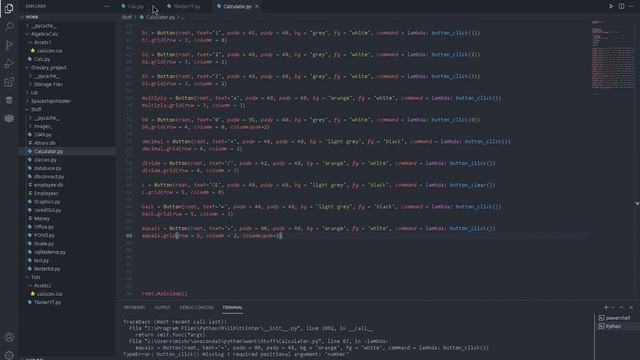Click the Stuff breadcrumb segment
Viewport: 640px width, 360px height.
click(127, 17)
